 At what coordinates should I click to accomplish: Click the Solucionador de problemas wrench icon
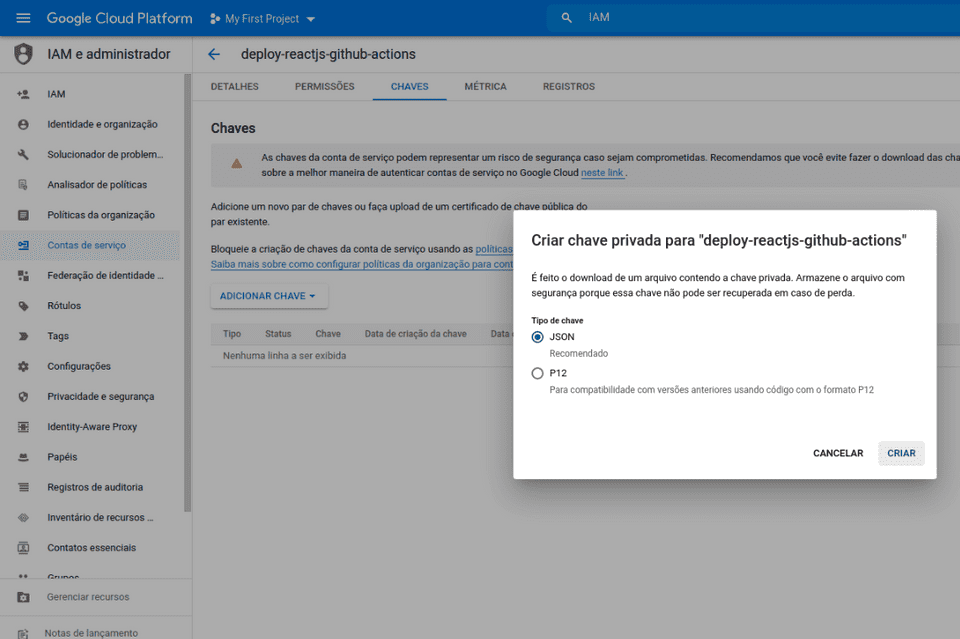point(23,155)
